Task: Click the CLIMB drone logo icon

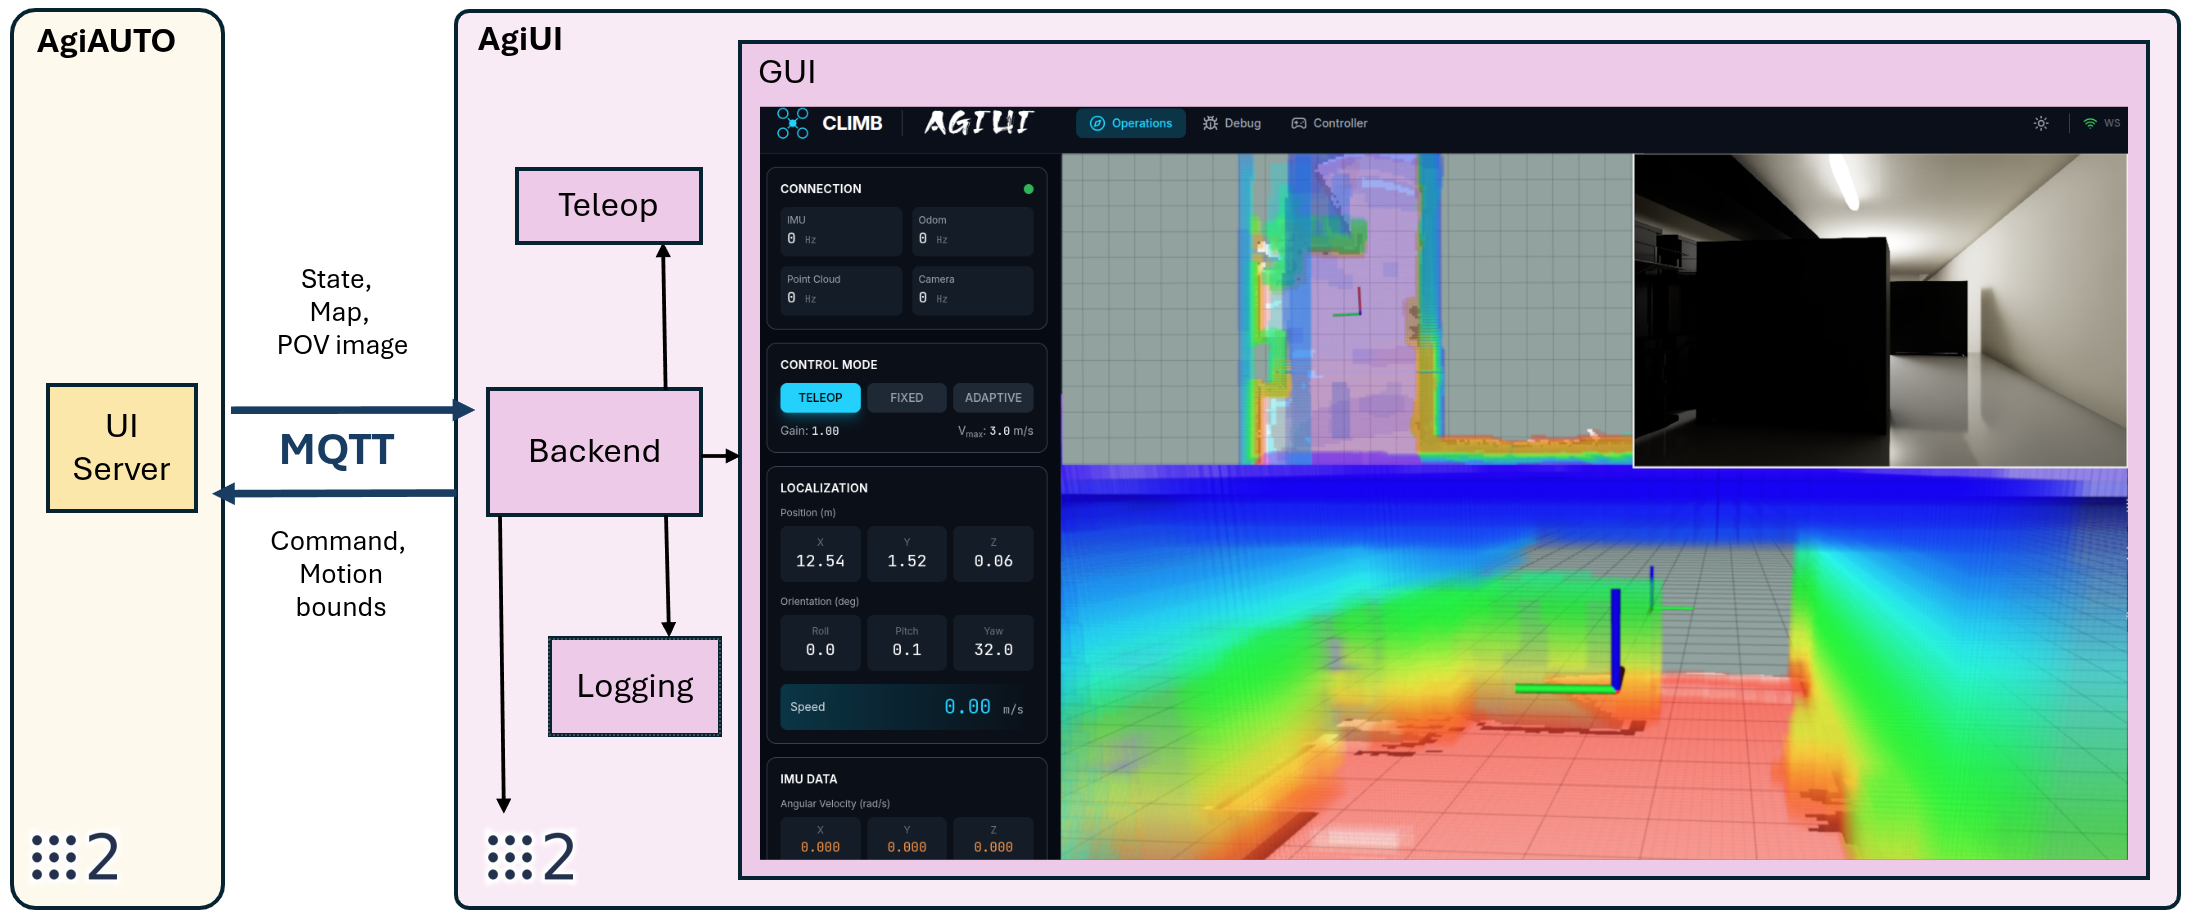Action: [x=791, y=123]
